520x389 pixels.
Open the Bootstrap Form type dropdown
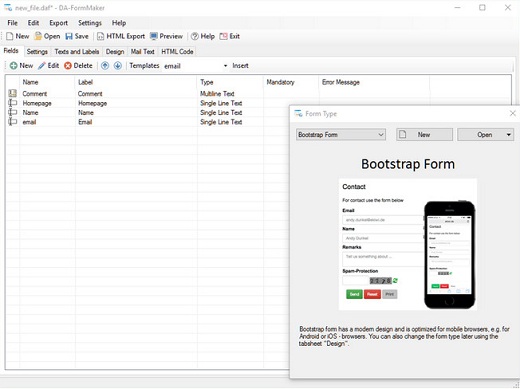(341, 135)
